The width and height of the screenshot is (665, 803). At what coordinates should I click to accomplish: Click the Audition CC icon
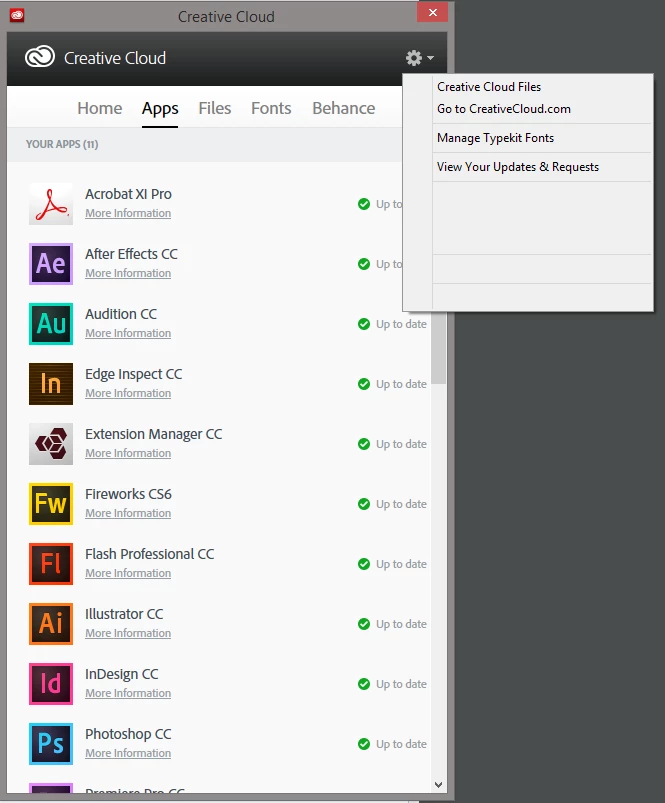click(51, 324)
